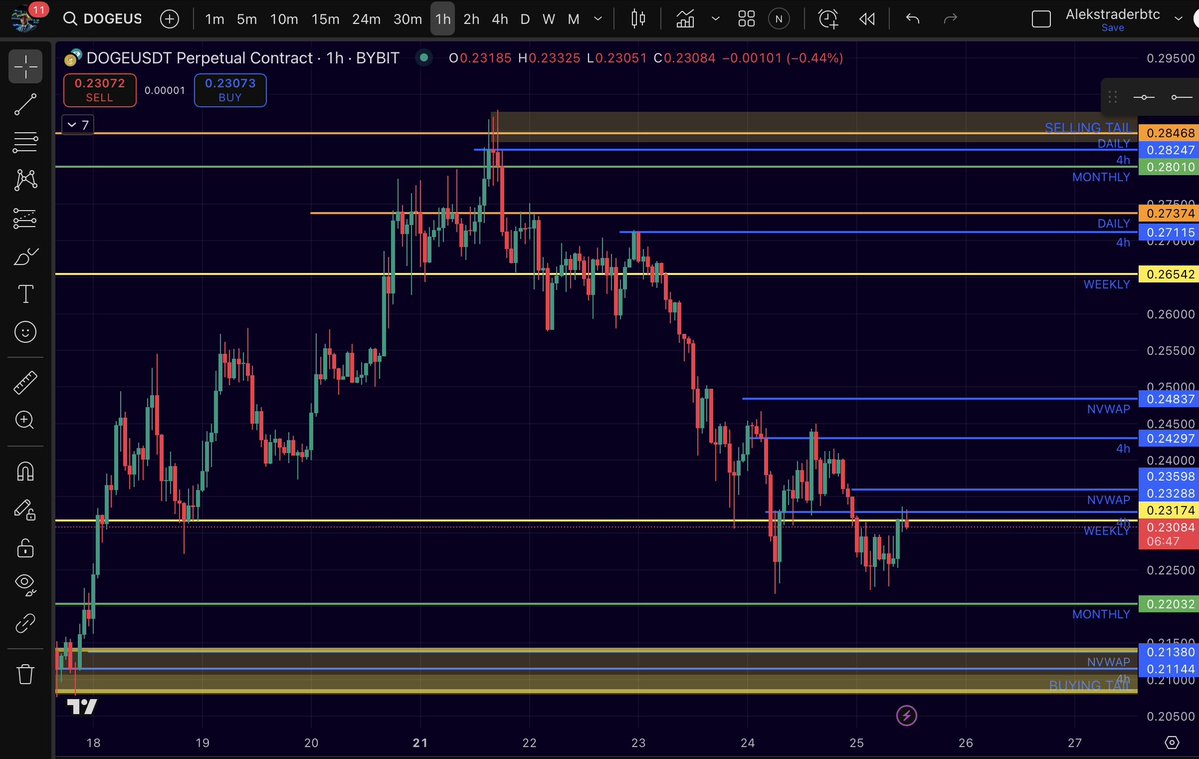Click the 0.23073 BUY button
Viewport: 1199px width, 759px height.
(x=230, y=90)
